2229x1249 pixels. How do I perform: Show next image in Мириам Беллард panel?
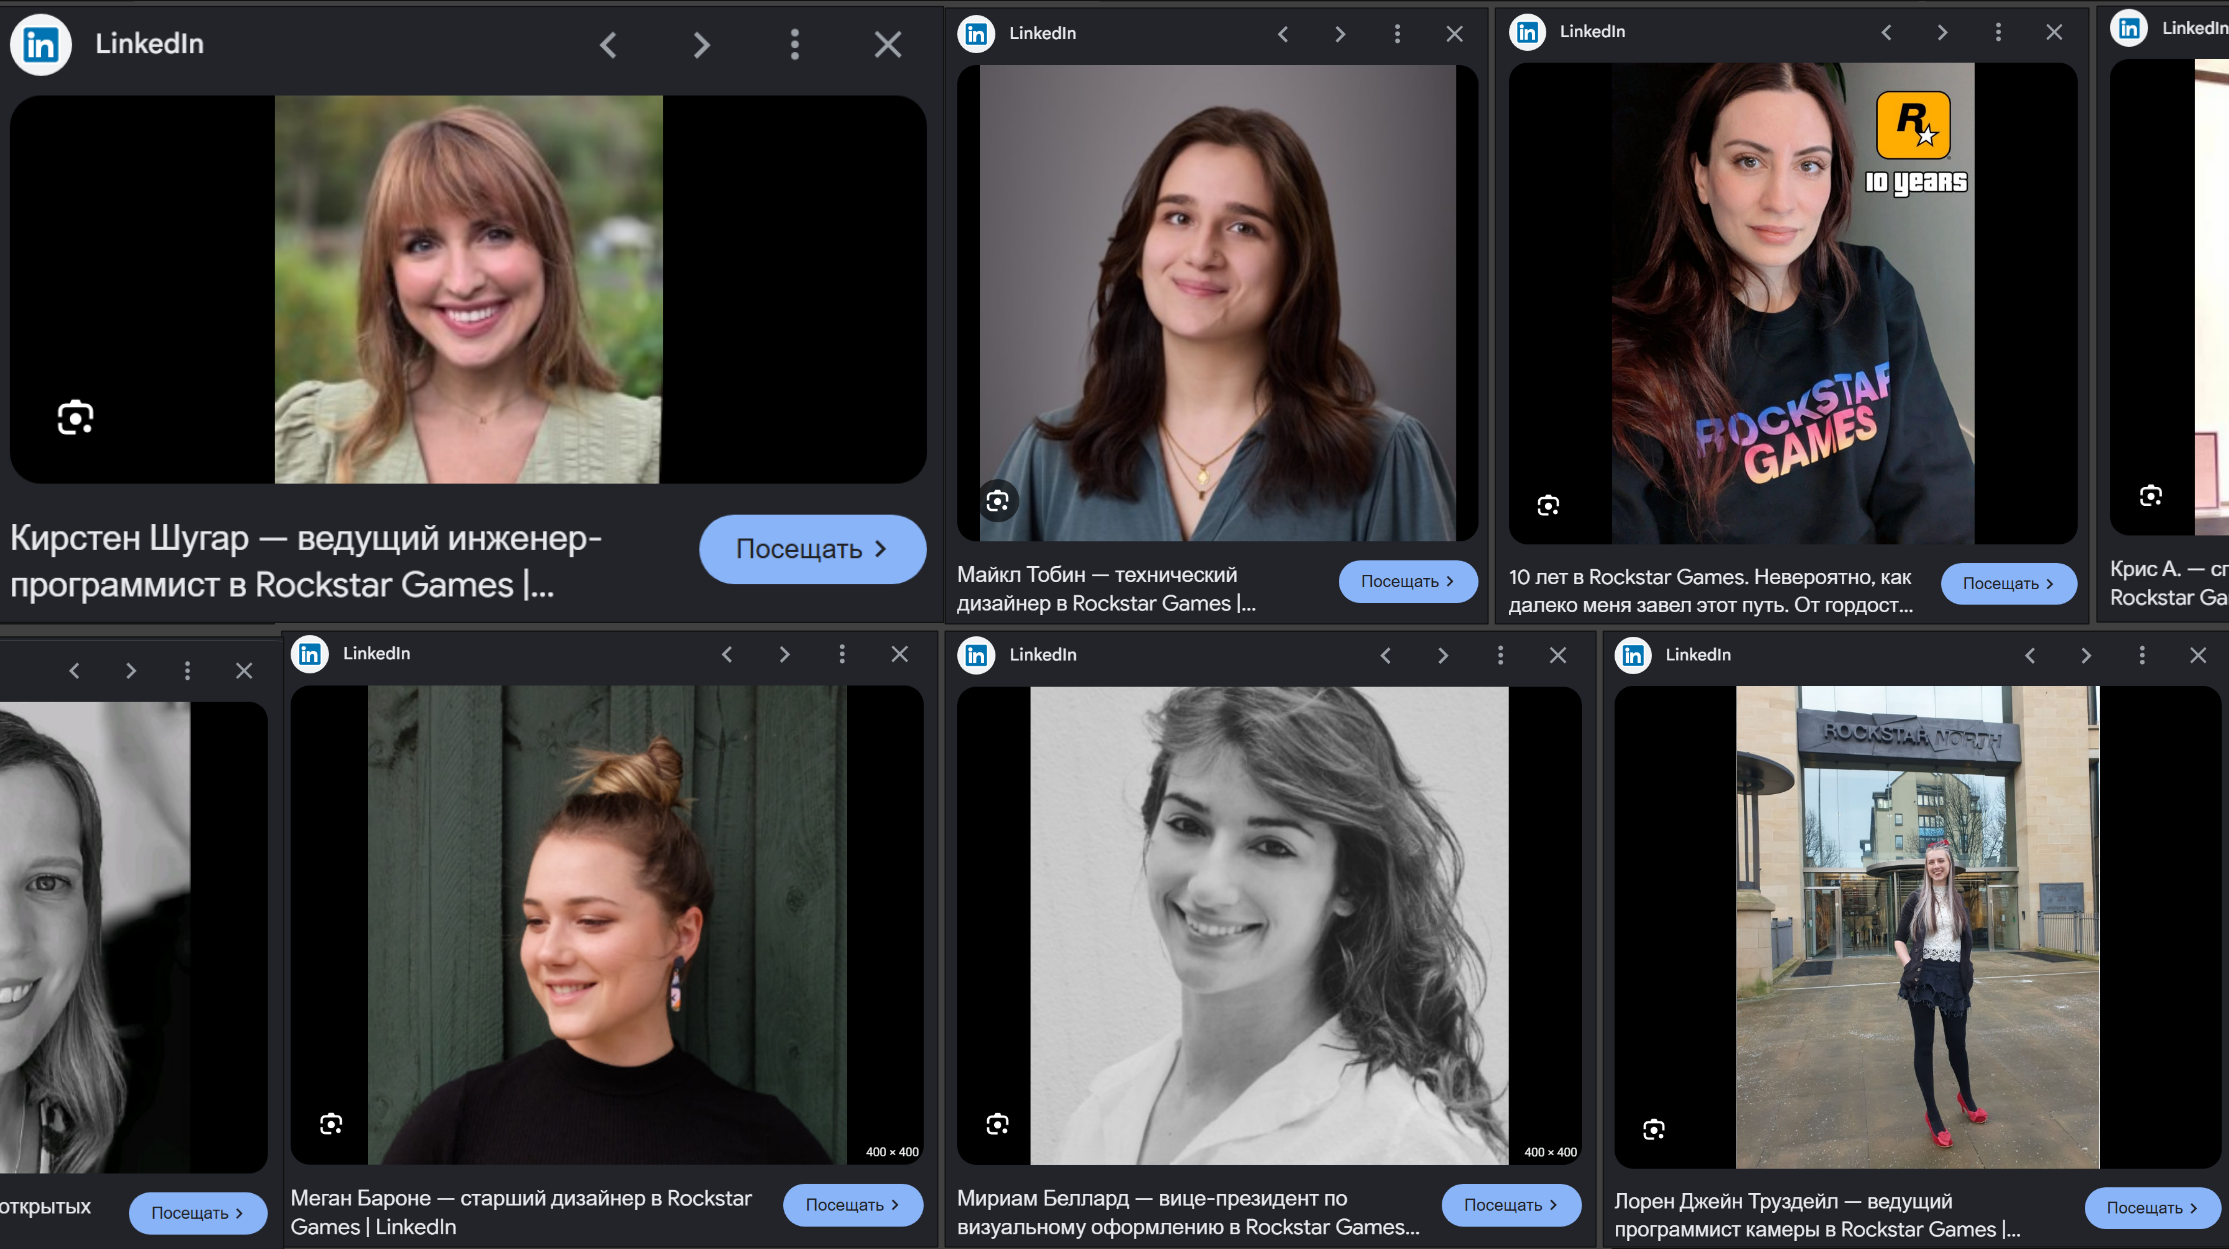click(x=1442, y=655)
